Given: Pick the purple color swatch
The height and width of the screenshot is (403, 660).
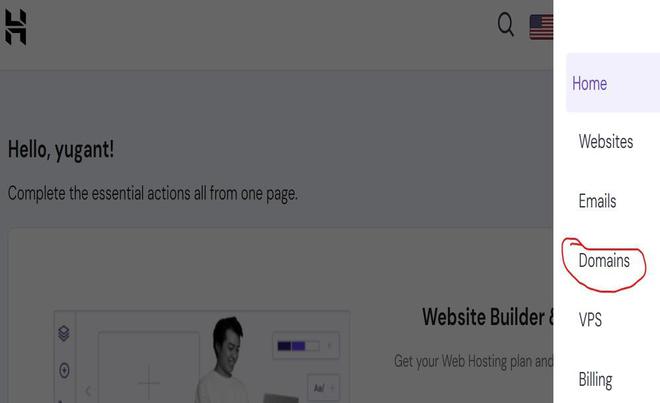Looking at the screenshot, I should (x=298, y=346).
